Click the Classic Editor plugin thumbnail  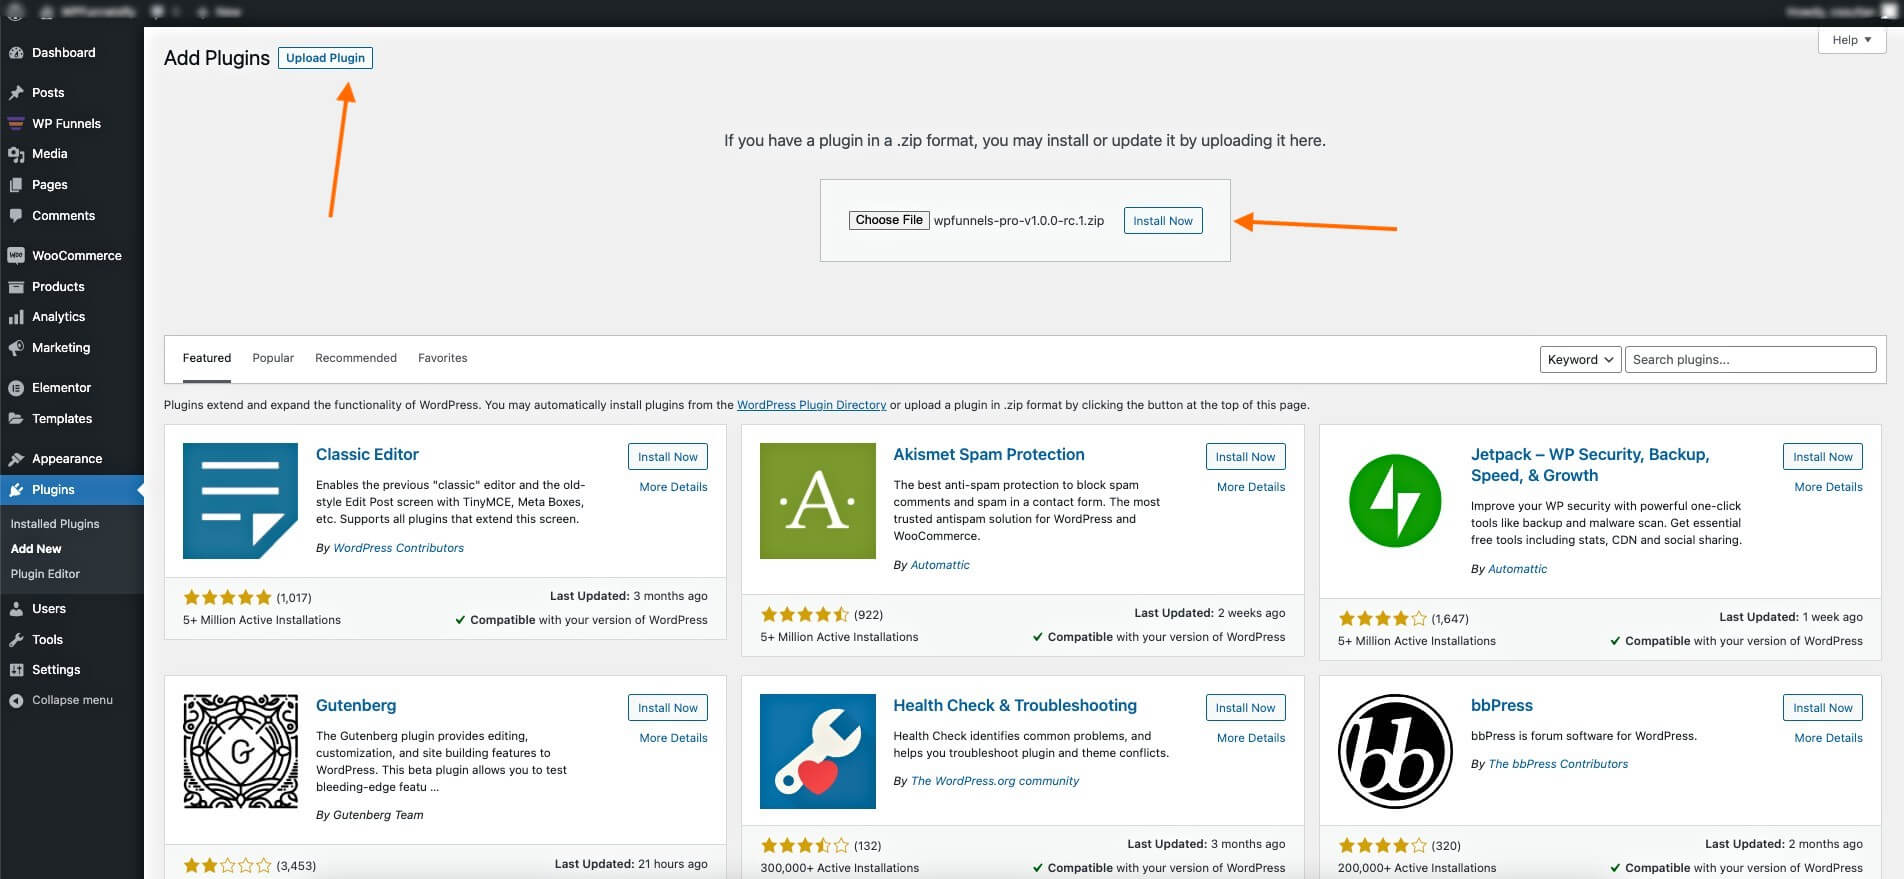coord(240,501)
